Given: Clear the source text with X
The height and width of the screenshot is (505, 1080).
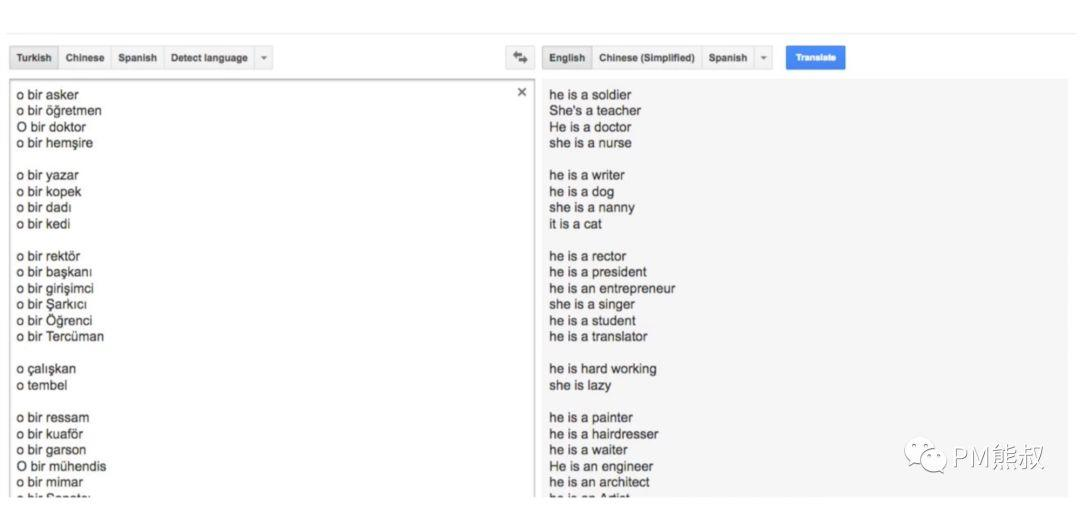Looking at the screenshot, I should [521, 92].
